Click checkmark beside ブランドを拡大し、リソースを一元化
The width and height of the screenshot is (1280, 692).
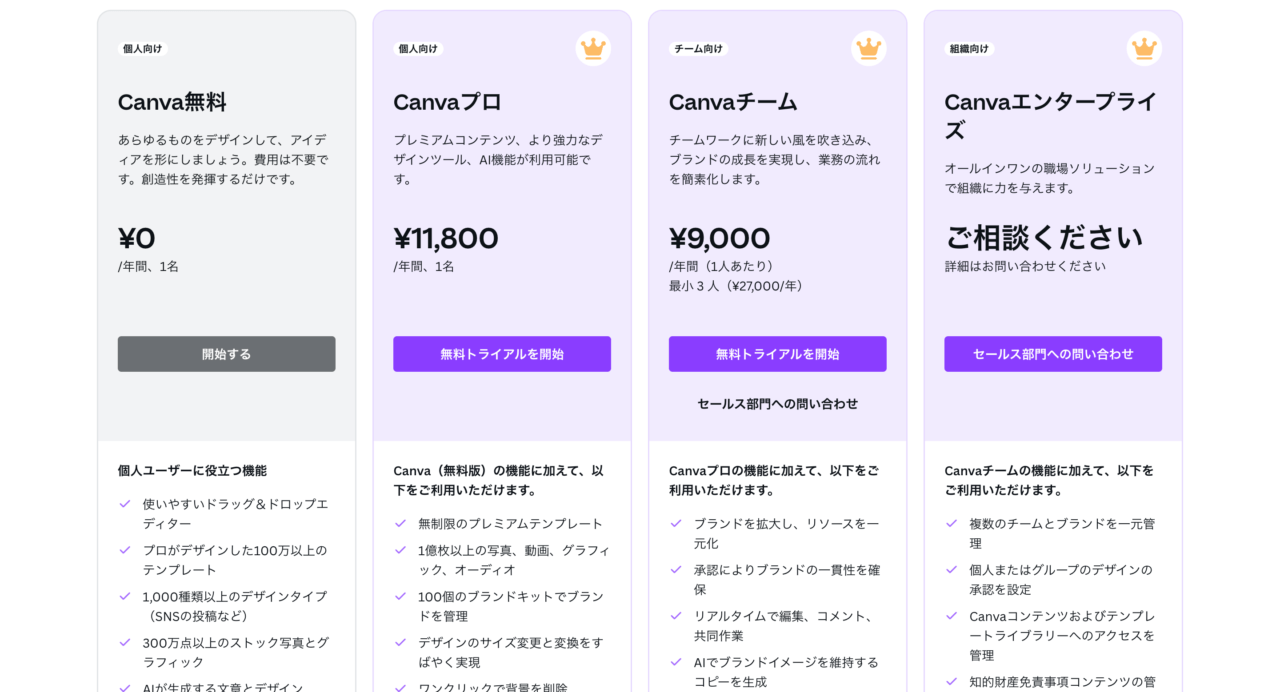point(676,523)
